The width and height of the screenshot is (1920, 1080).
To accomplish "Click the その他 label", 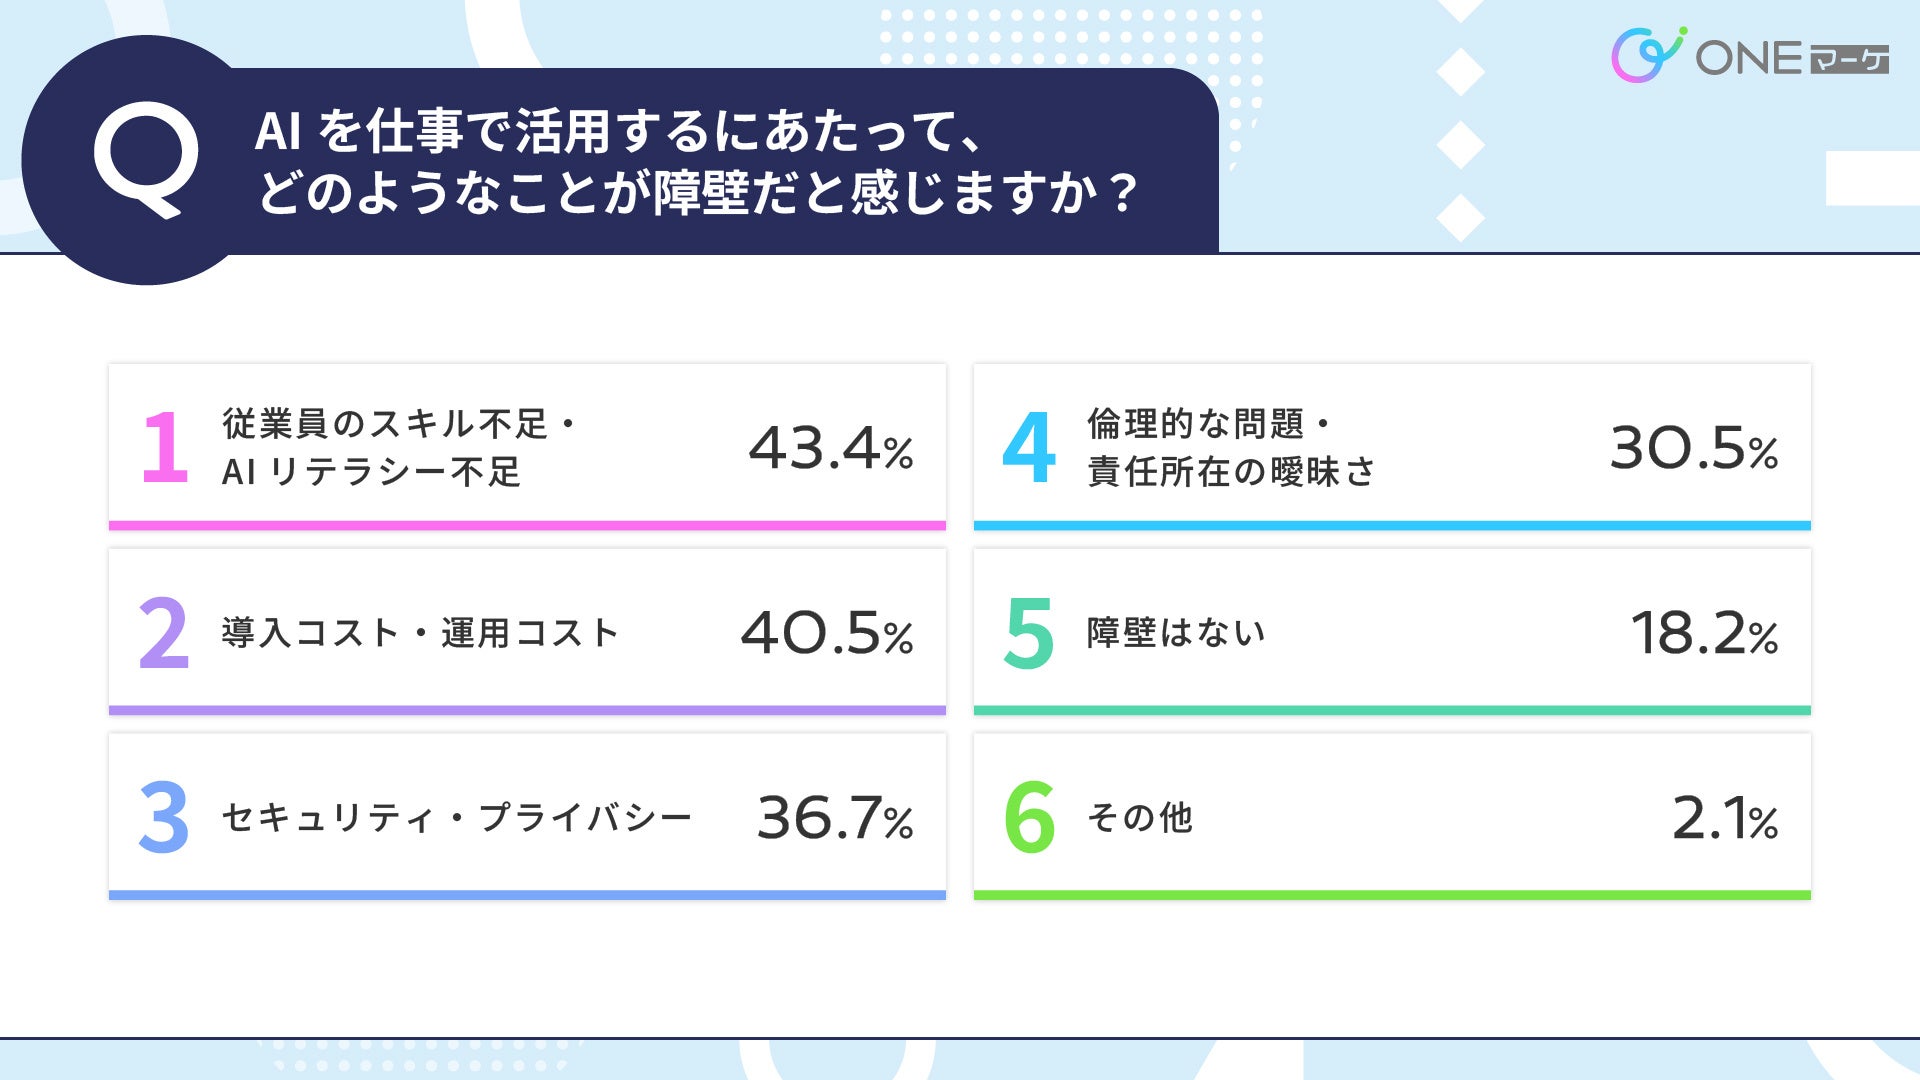I will (x=1140, y=818).
